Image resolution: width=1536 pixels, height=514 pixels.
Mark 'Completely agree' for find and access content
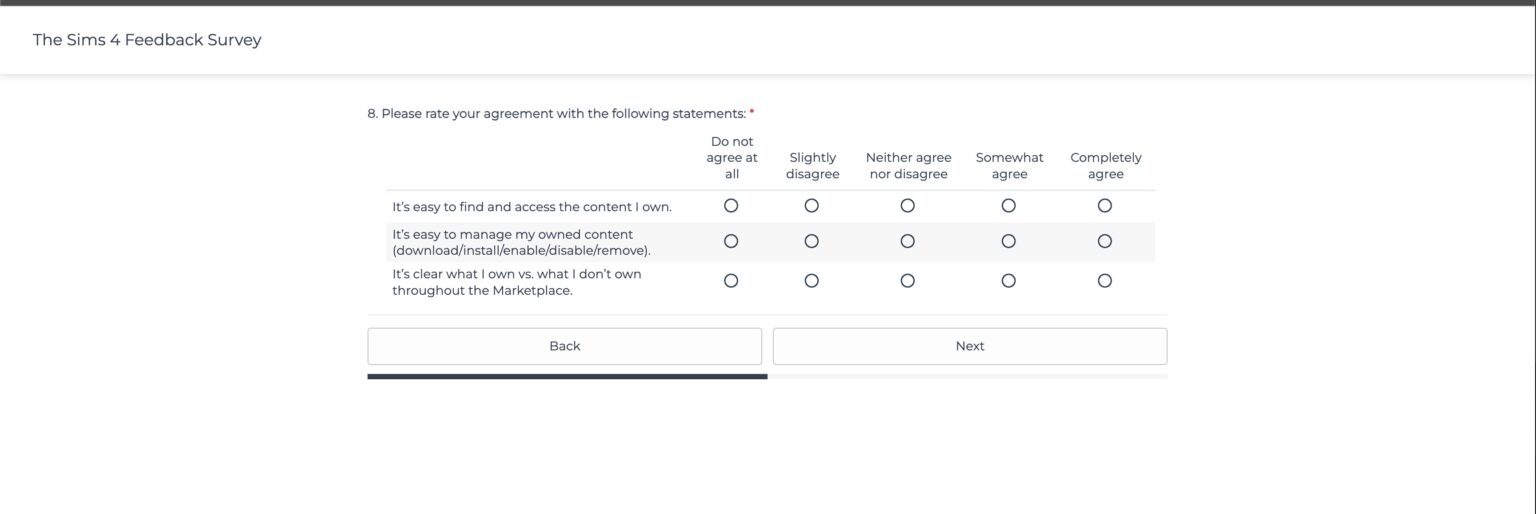coord(1105,206)
